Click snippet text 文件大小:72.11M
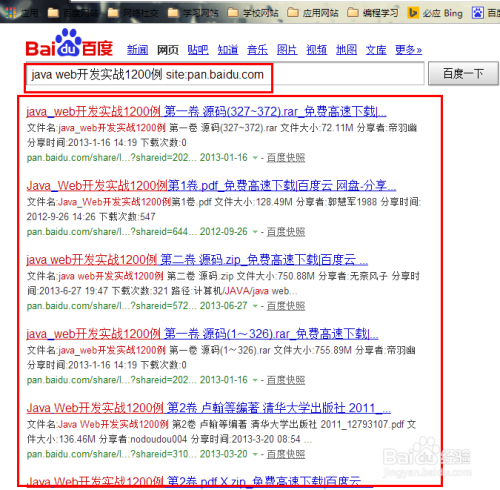Image resolution: width=500 pixels, height=490 pixels. coord(317,128)
